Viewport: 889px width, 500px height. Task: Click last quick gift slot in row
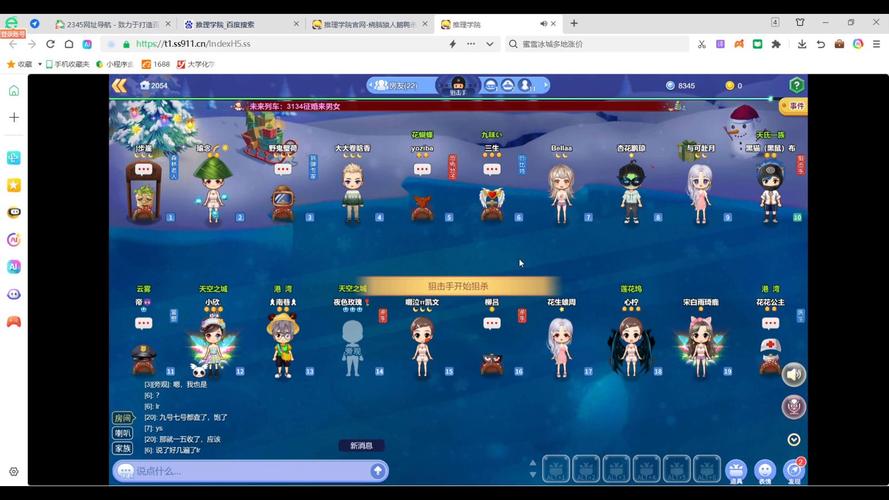[706, 469]
